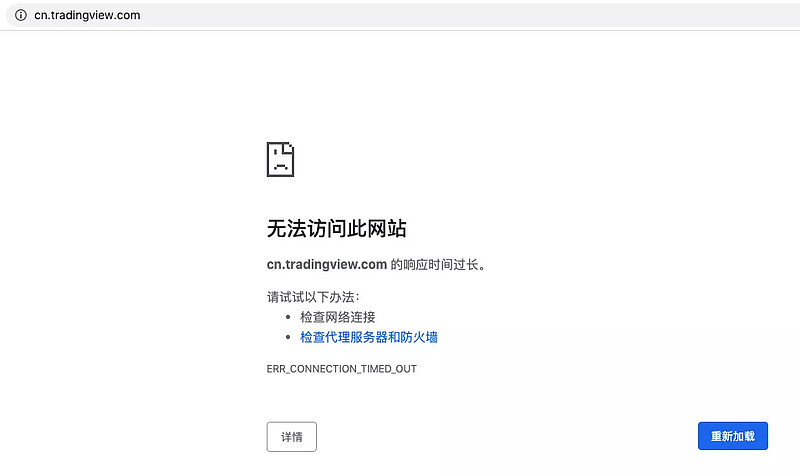Select the cn.tradingview.com URL in address bar
The width and height of the screenshot is (800, 476).
[87, 15]
